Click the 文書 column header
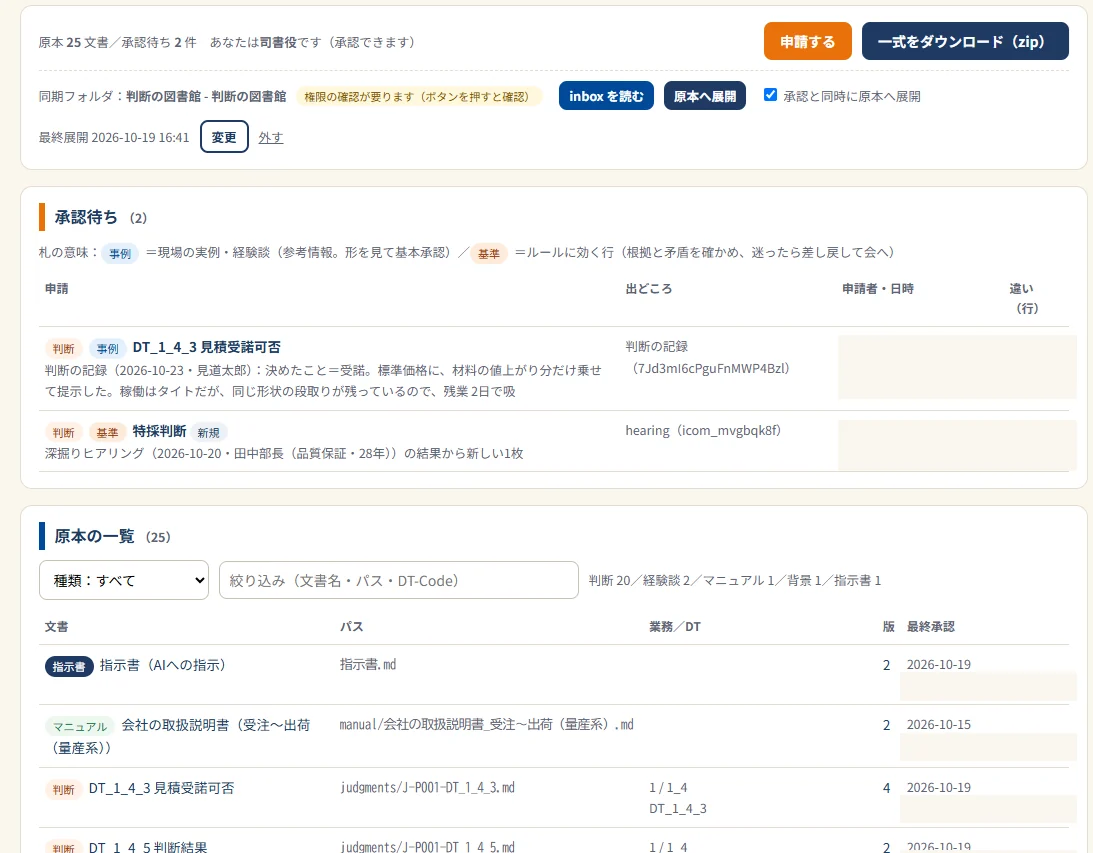Screen dimensions: 1093x853 pos(56,627)
